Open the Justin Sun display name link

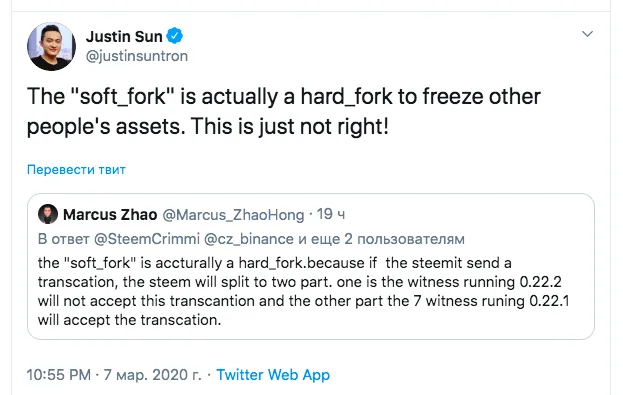click(x=124, y=37)
